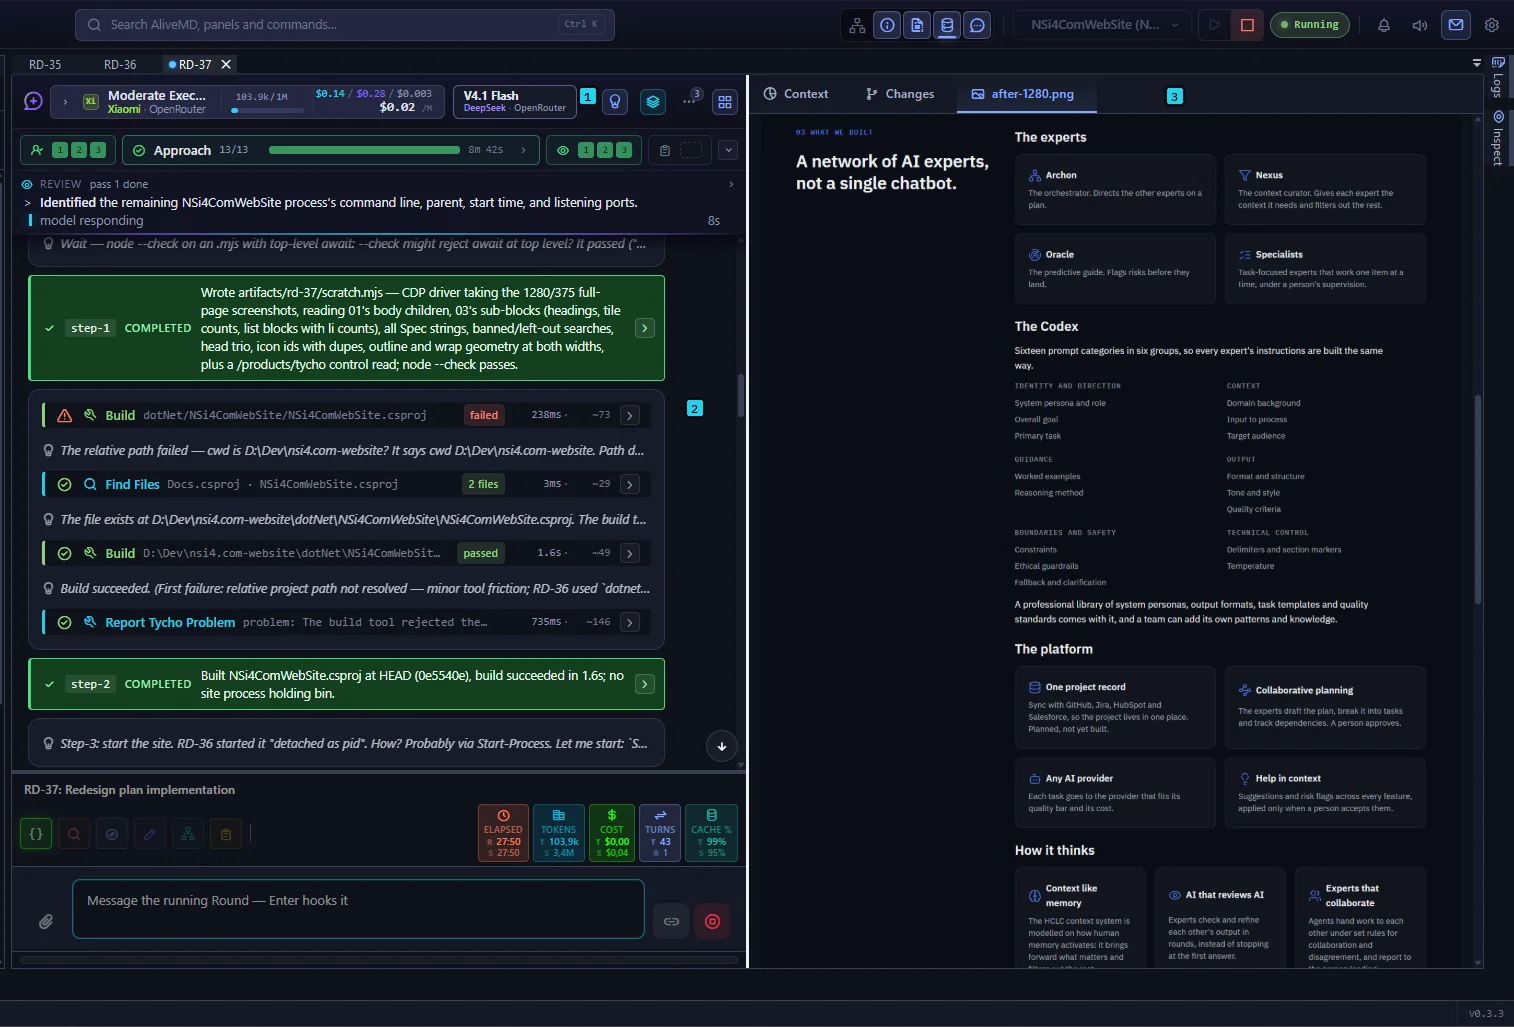Open the hierarchy tree panel icon
Viewport: 1514px width, 1027px height.
point(857,25)
